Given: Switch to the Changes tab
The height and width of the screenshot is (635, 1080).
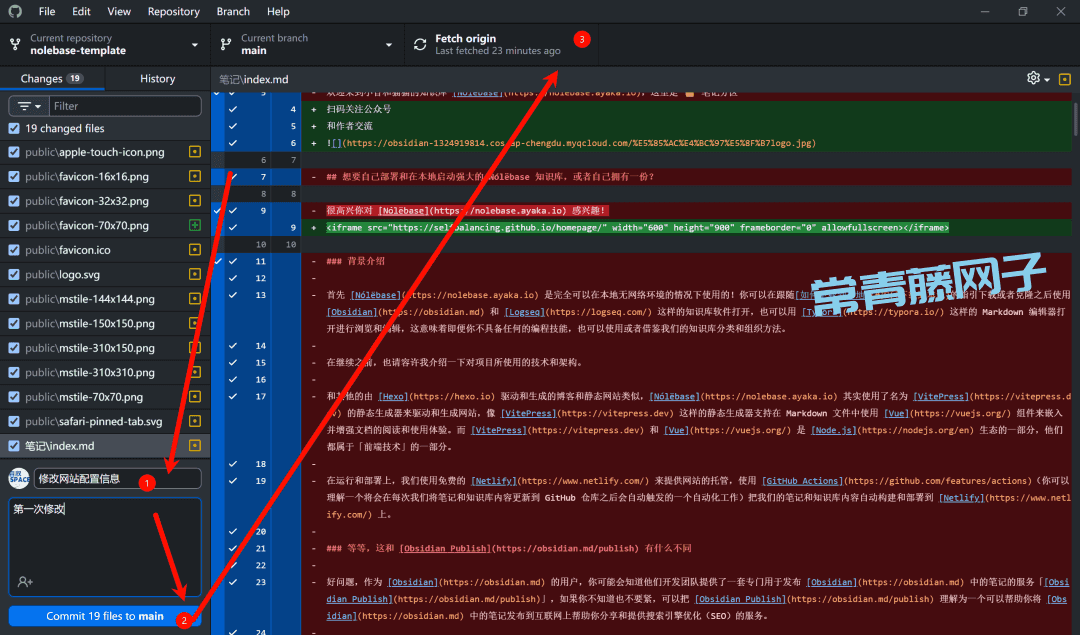Looking at the screenshot, I should tap(52, 79).
